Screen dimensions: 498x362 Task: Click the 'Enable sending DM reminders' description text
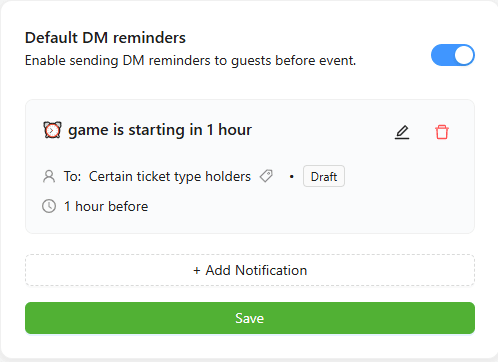tap(190, 61)
